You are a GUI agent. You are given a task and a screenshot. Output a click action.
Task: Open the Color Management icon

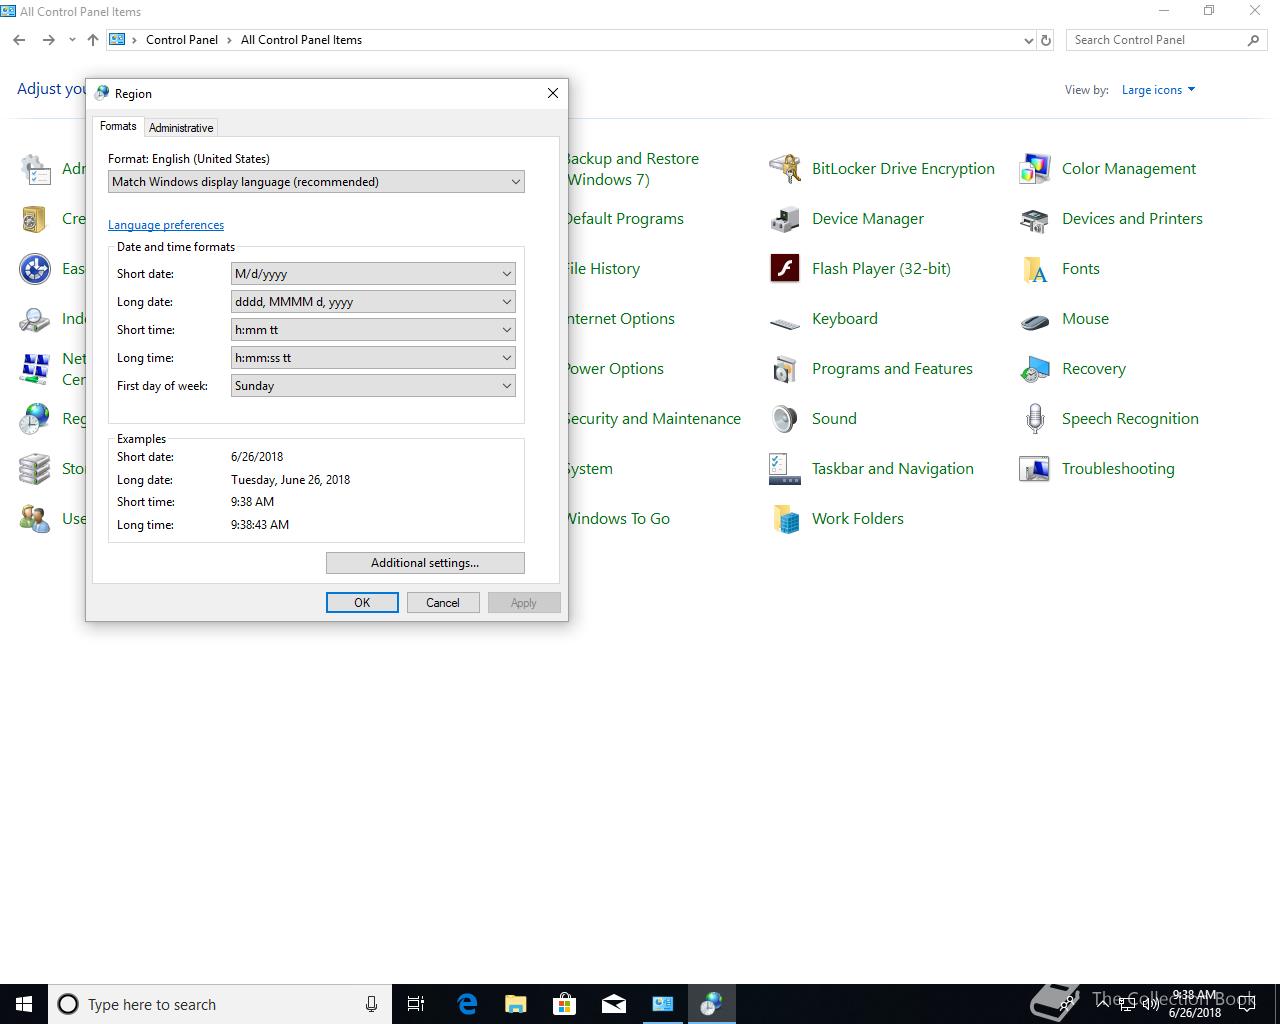pyautogui.click(x=1035, y=169)
